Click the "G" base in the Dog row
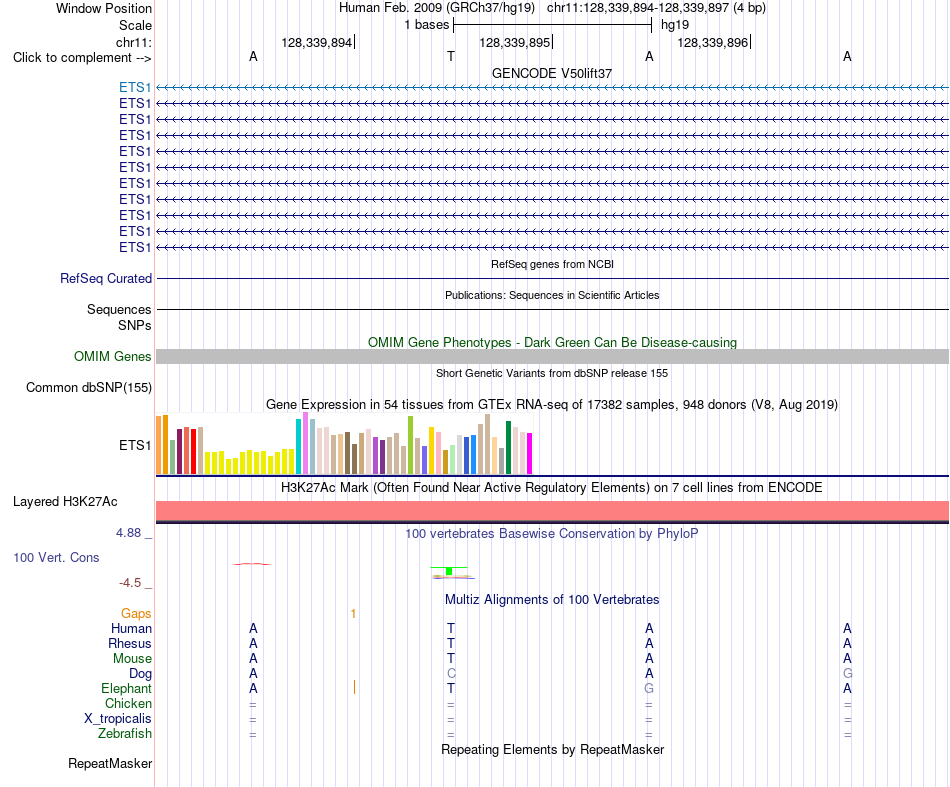The image size is (950, 787). tap(847, 674)
